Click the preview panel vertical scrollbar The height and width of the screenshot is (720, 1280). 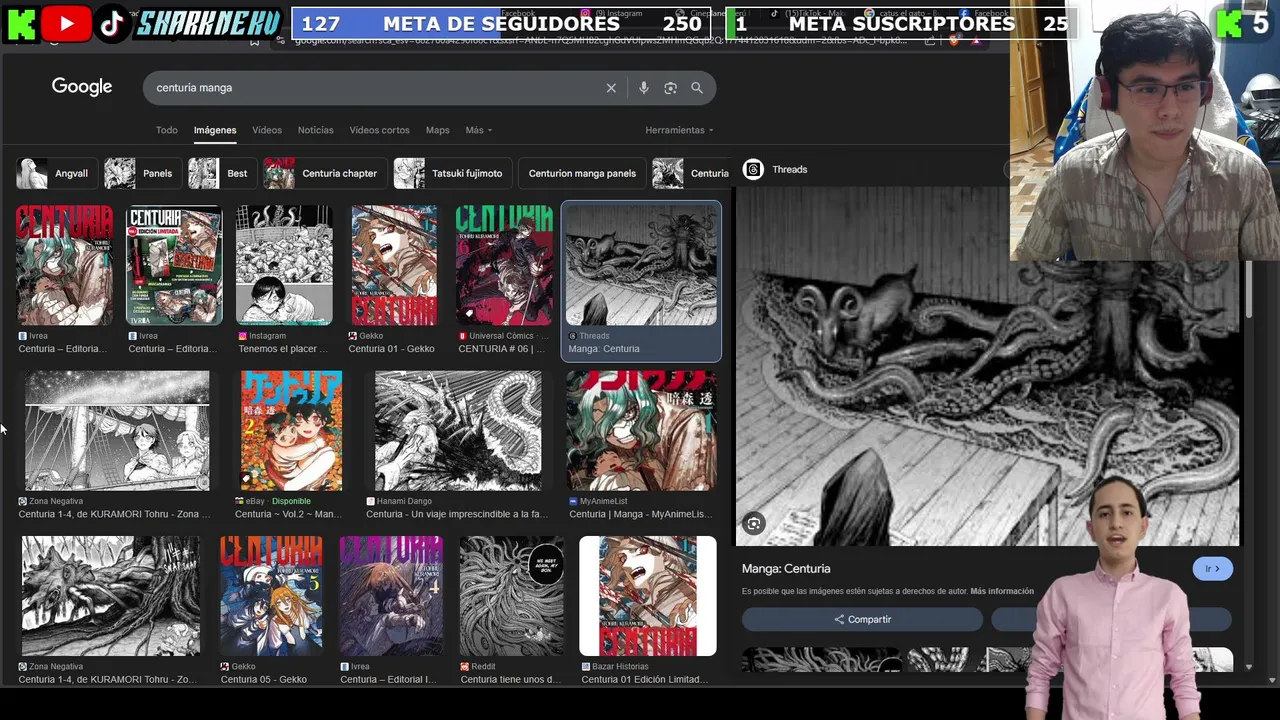pos(1249,290)
